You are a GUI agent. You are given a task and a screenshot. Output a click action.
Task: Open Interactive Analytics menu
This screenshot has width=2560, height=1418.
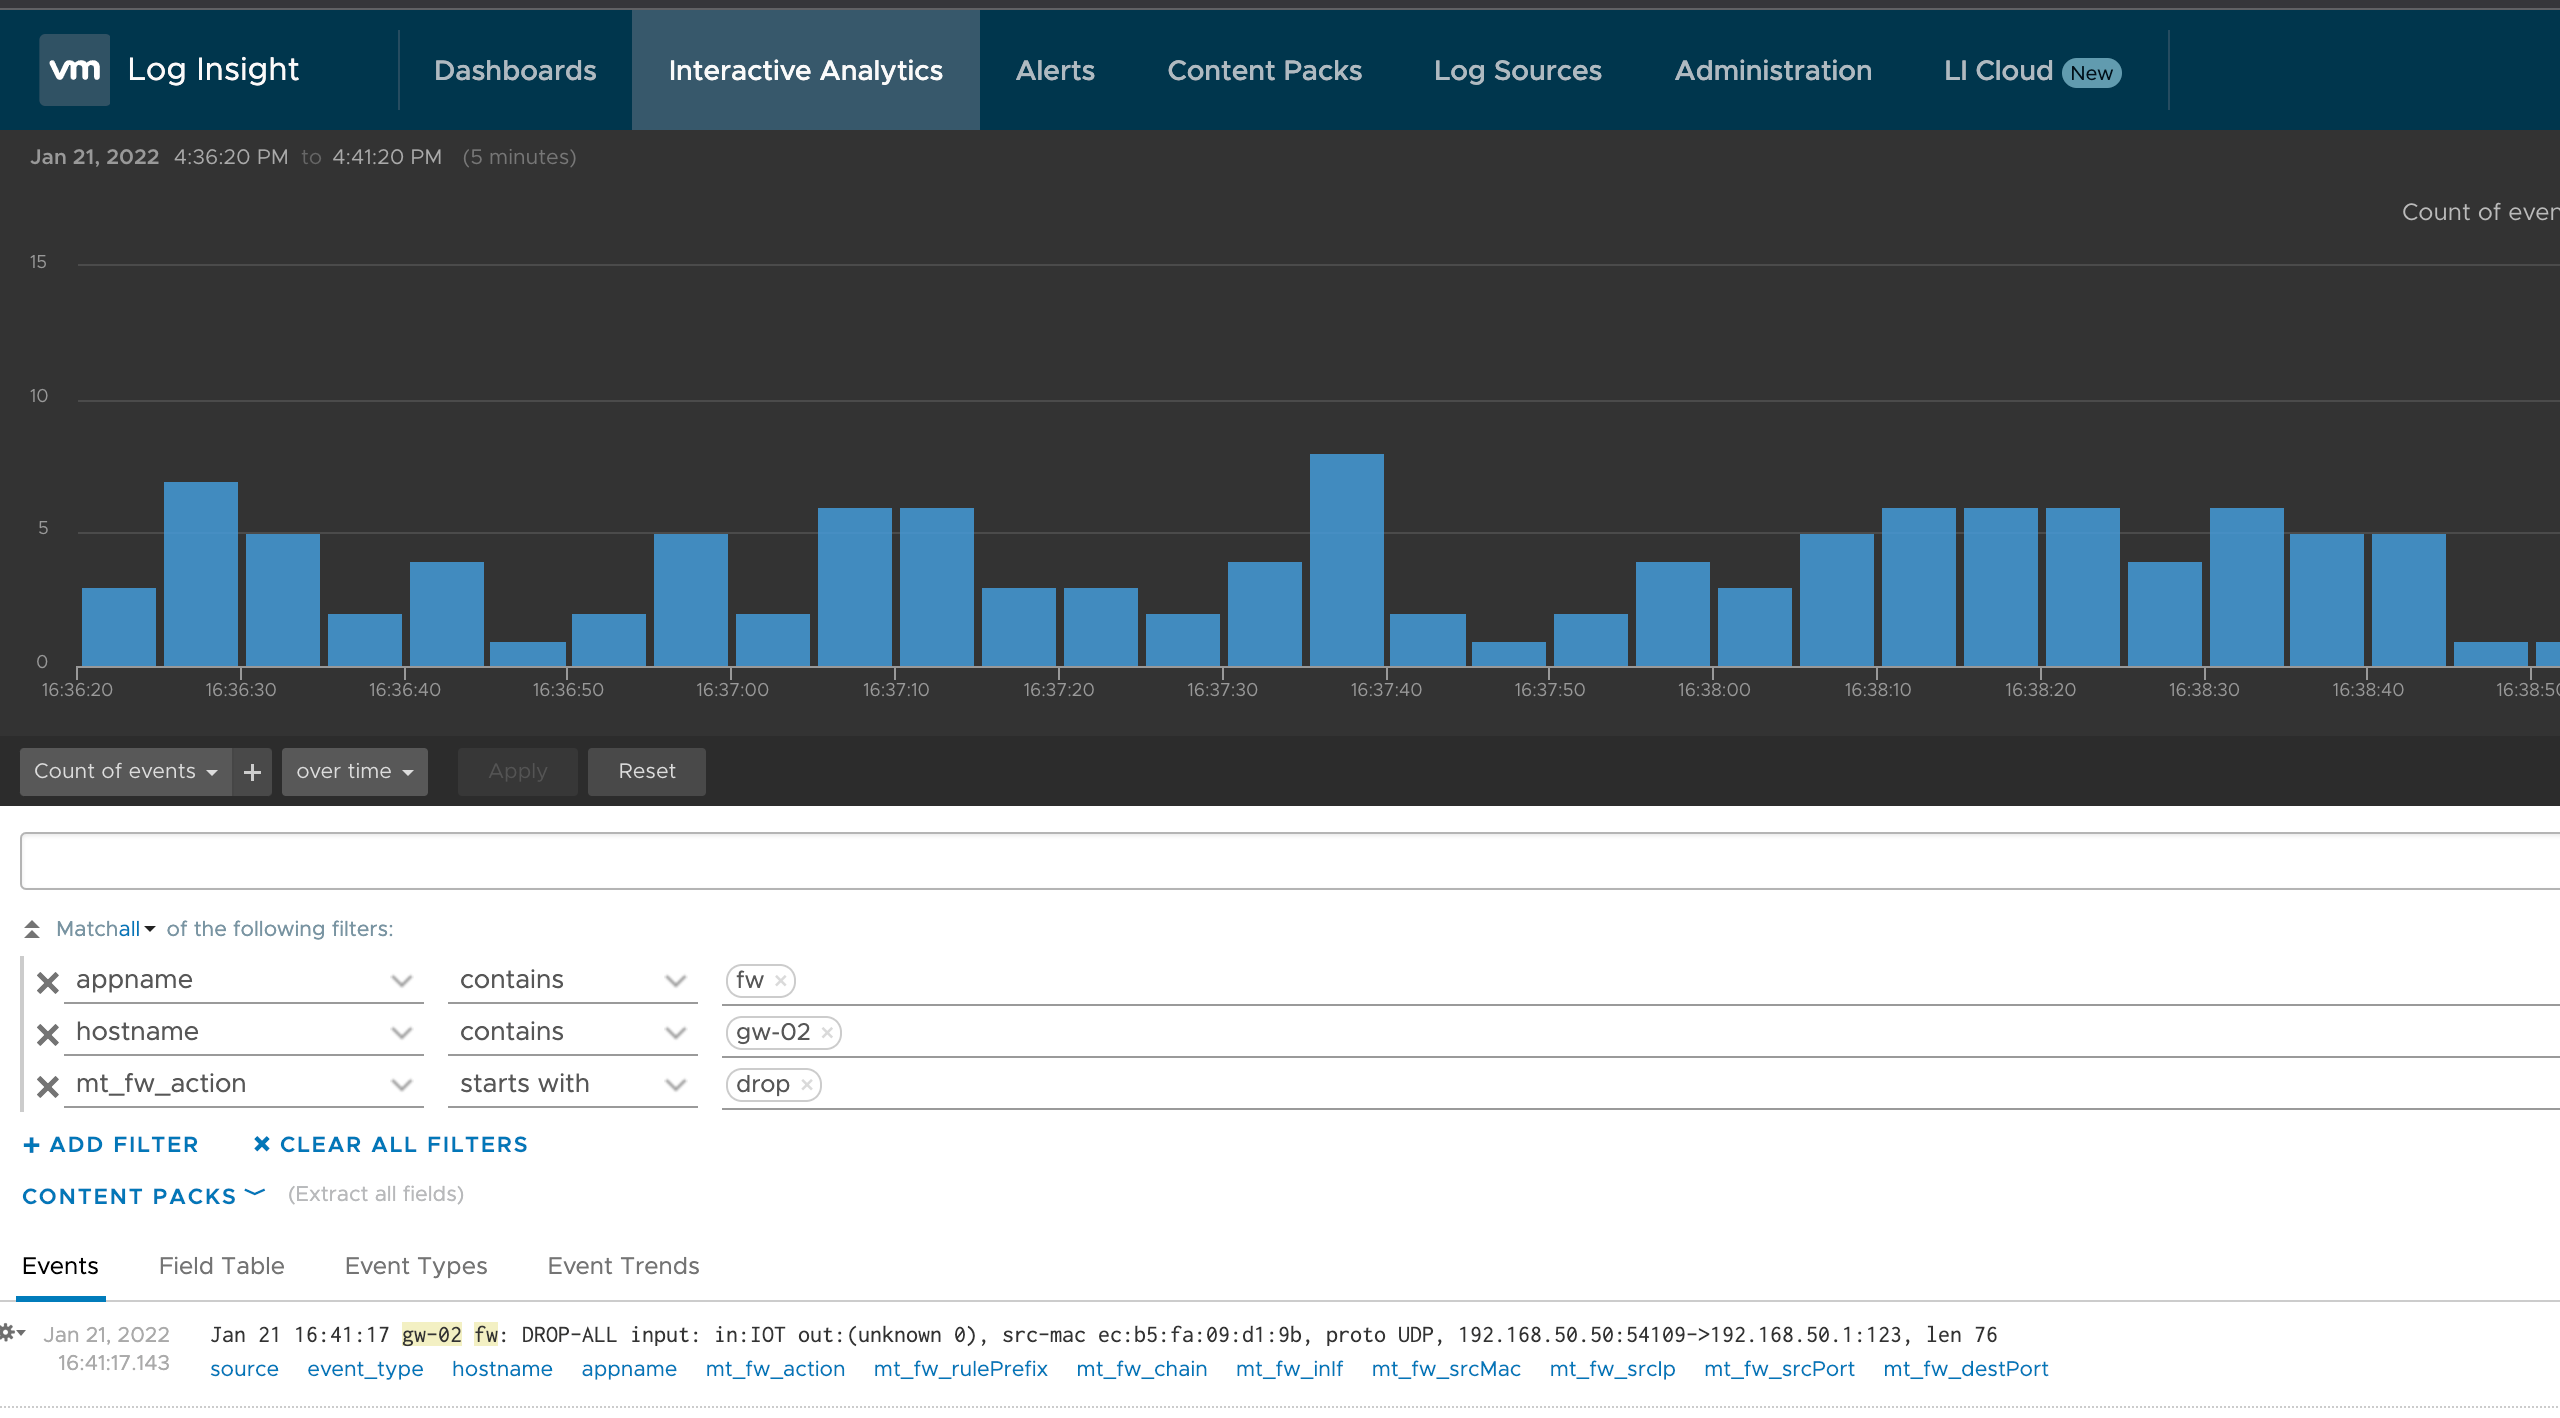(x=806, y=70)
